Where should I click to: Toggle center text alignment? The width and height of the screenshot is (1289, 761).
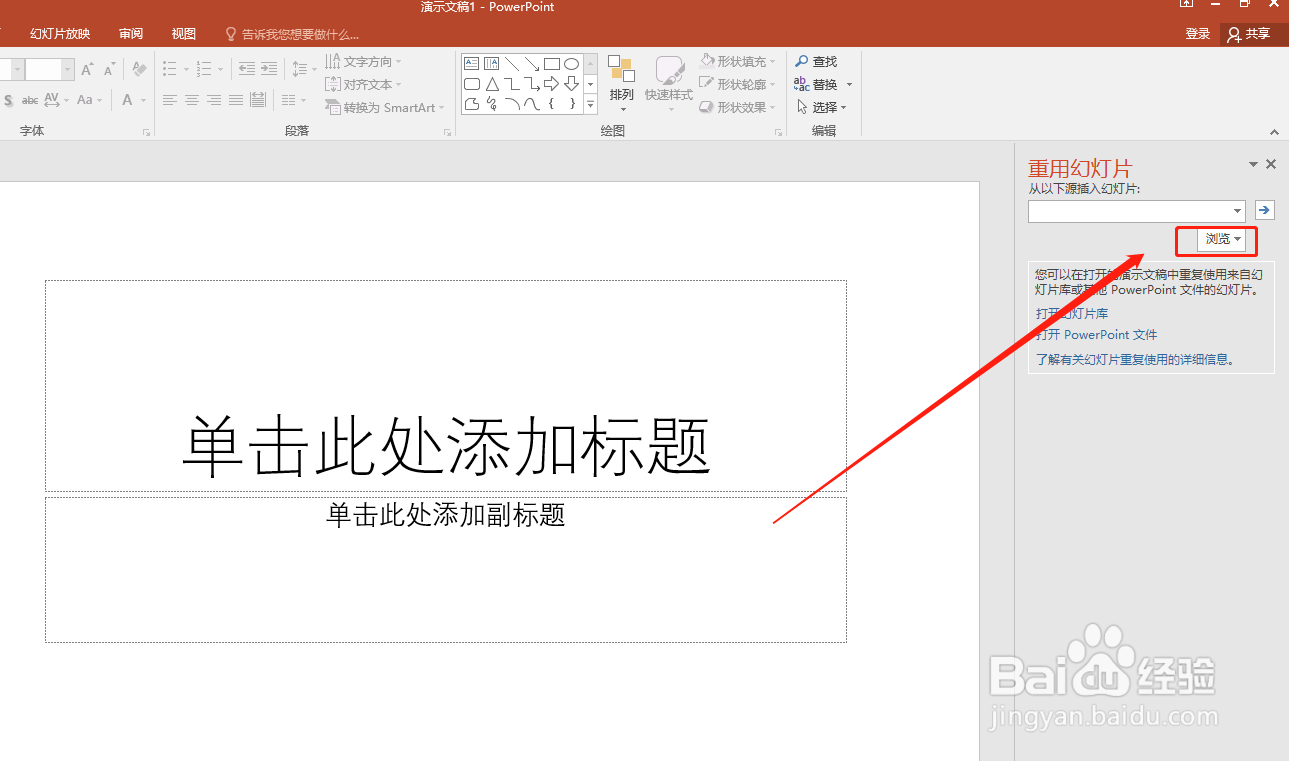coord(191,100)
